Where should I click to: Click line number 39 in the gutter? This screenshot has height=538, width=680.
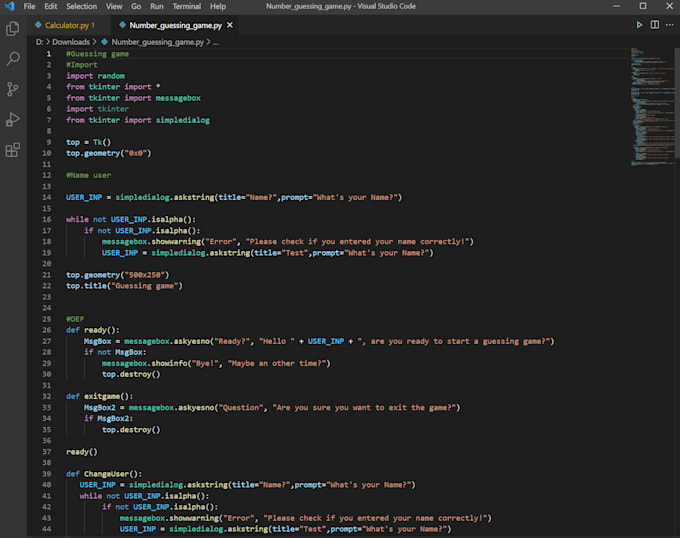click(47, 474)
